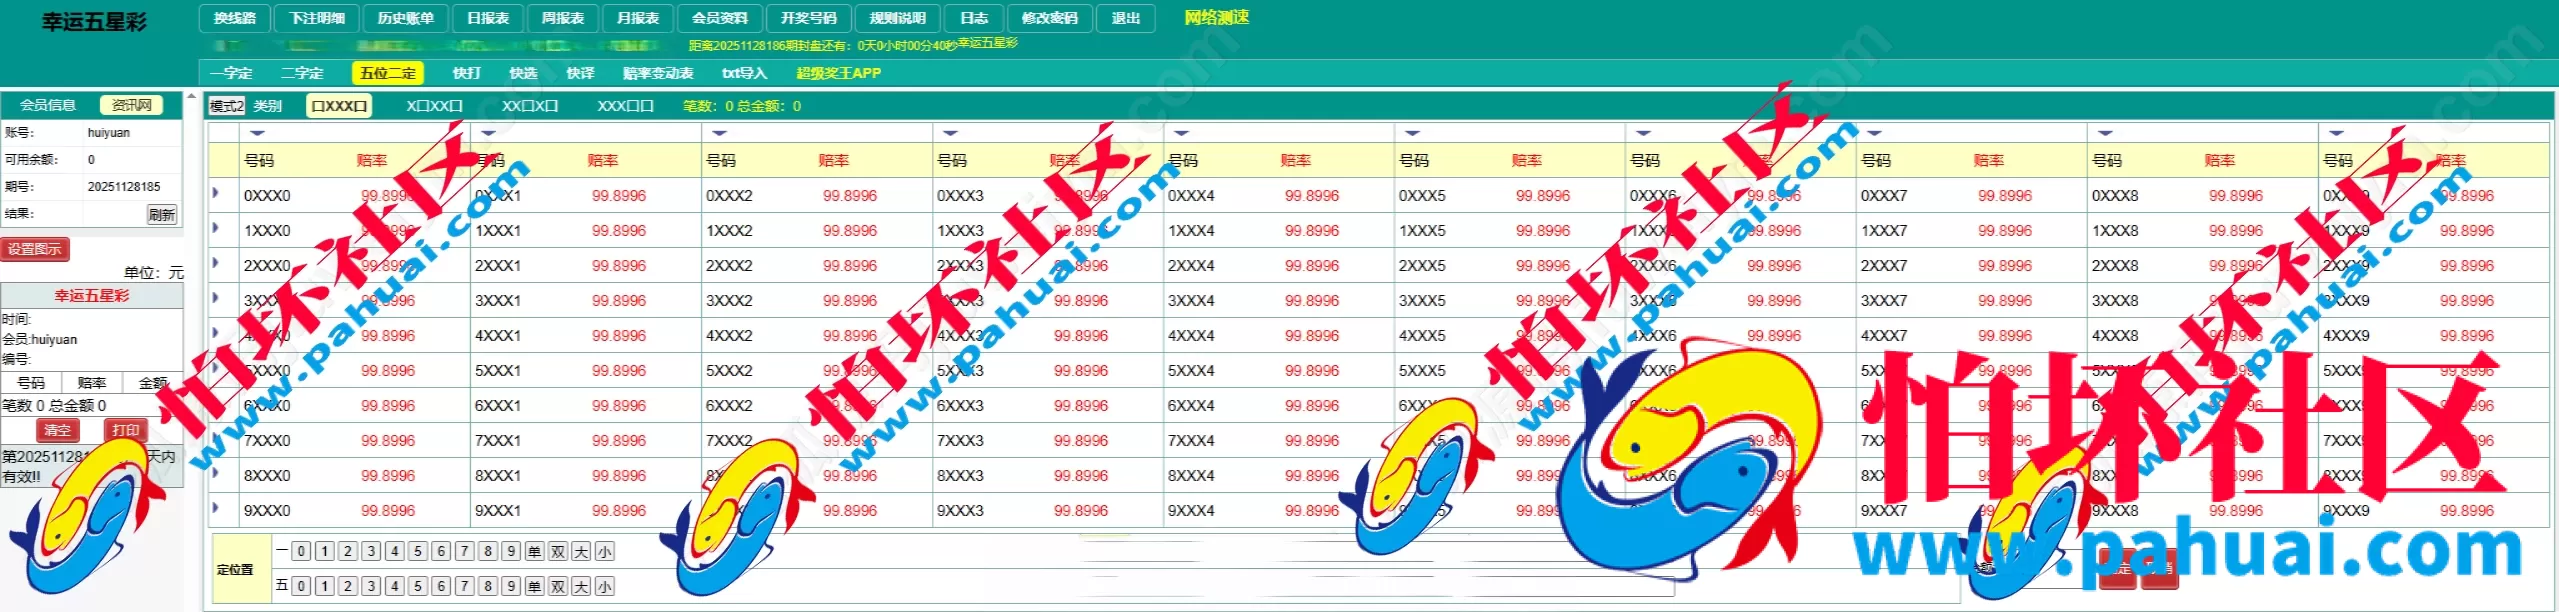Click the red 清空 clear button
The height and width of the screenshot is (612, 2559).
click(x=57, y=430)
